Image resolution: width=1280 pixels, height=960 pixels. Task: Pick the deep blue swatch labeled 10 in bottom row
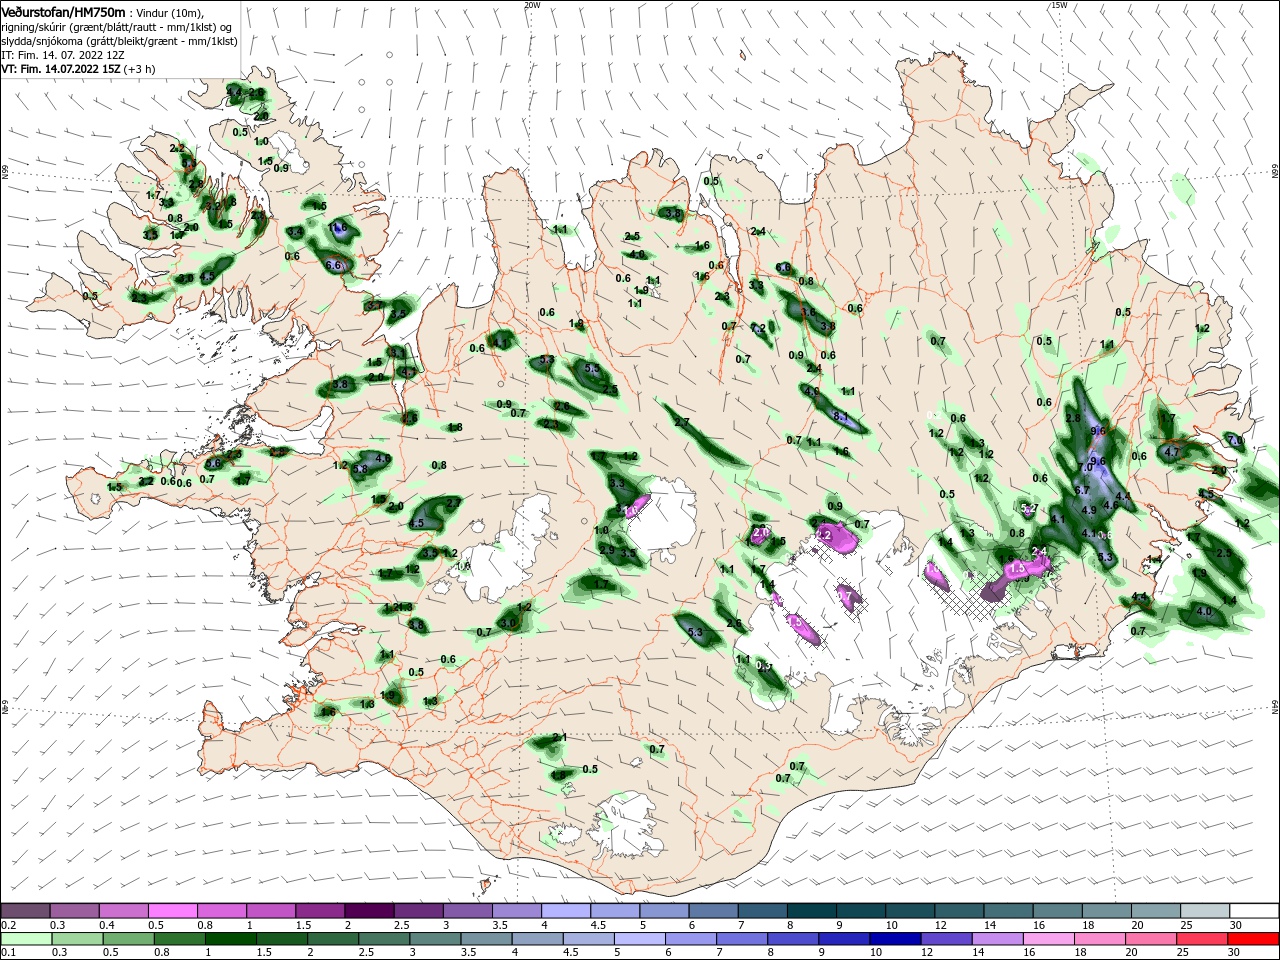(896, 939)
